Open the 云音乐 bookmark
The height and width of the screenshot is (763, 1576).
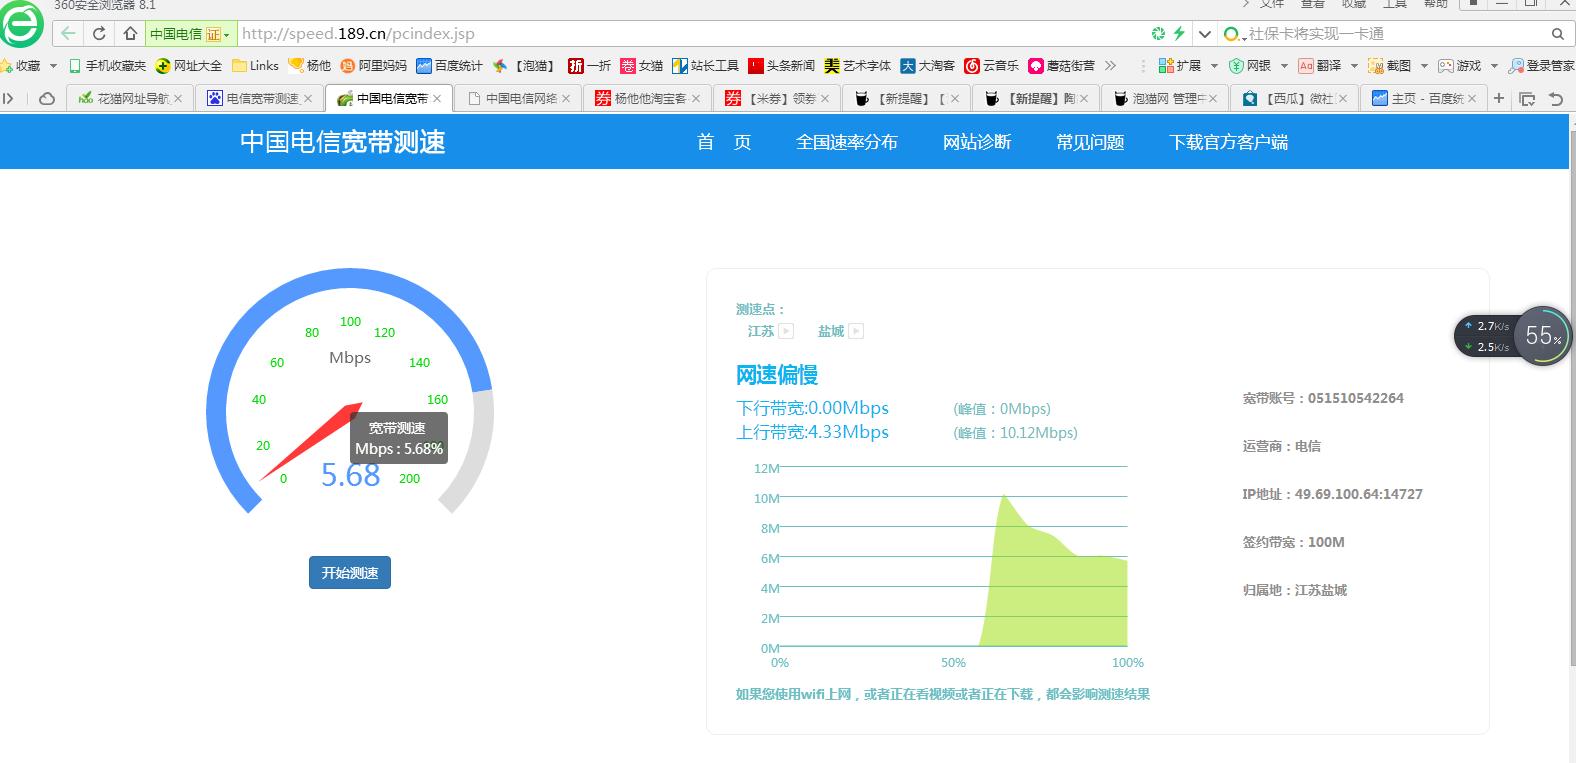pos(991,66)
